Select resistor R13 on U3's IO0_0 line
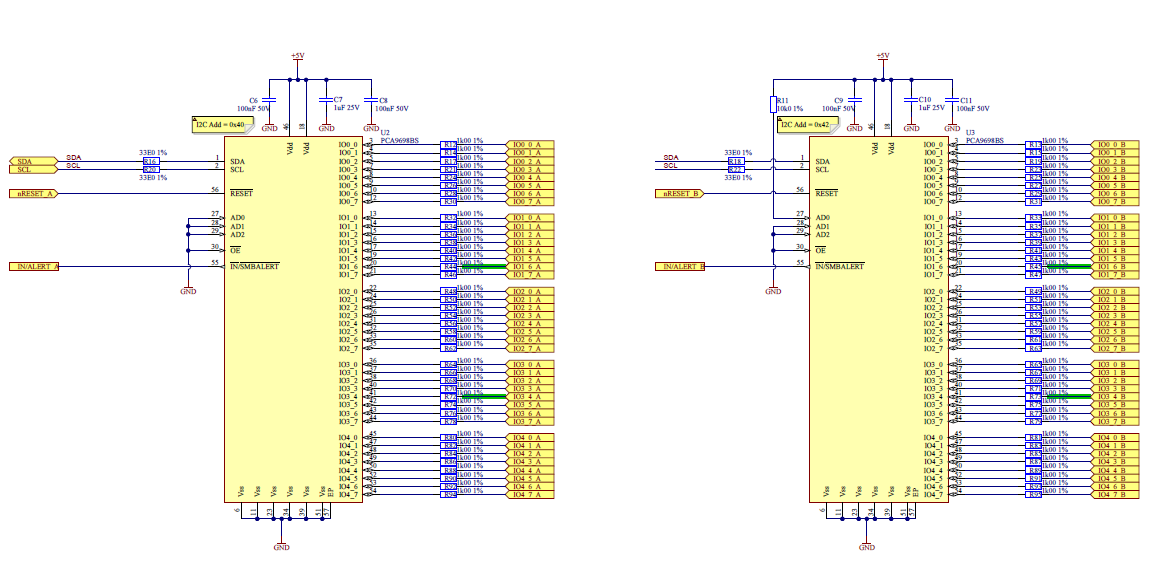Viewport: 1171px width, 584px height. 1034,145
